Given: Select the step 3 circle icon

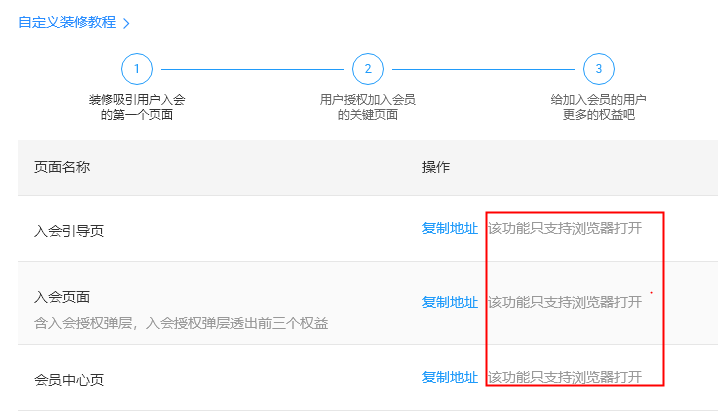Looking at the screenshot, I should [599, 69].
